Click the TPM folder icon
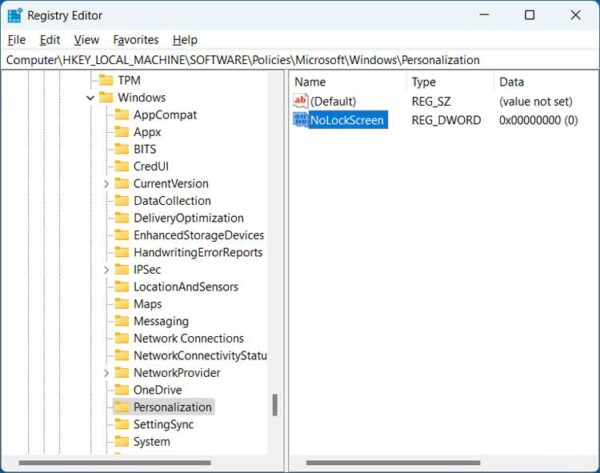600x473 pixels. [106, 80]
